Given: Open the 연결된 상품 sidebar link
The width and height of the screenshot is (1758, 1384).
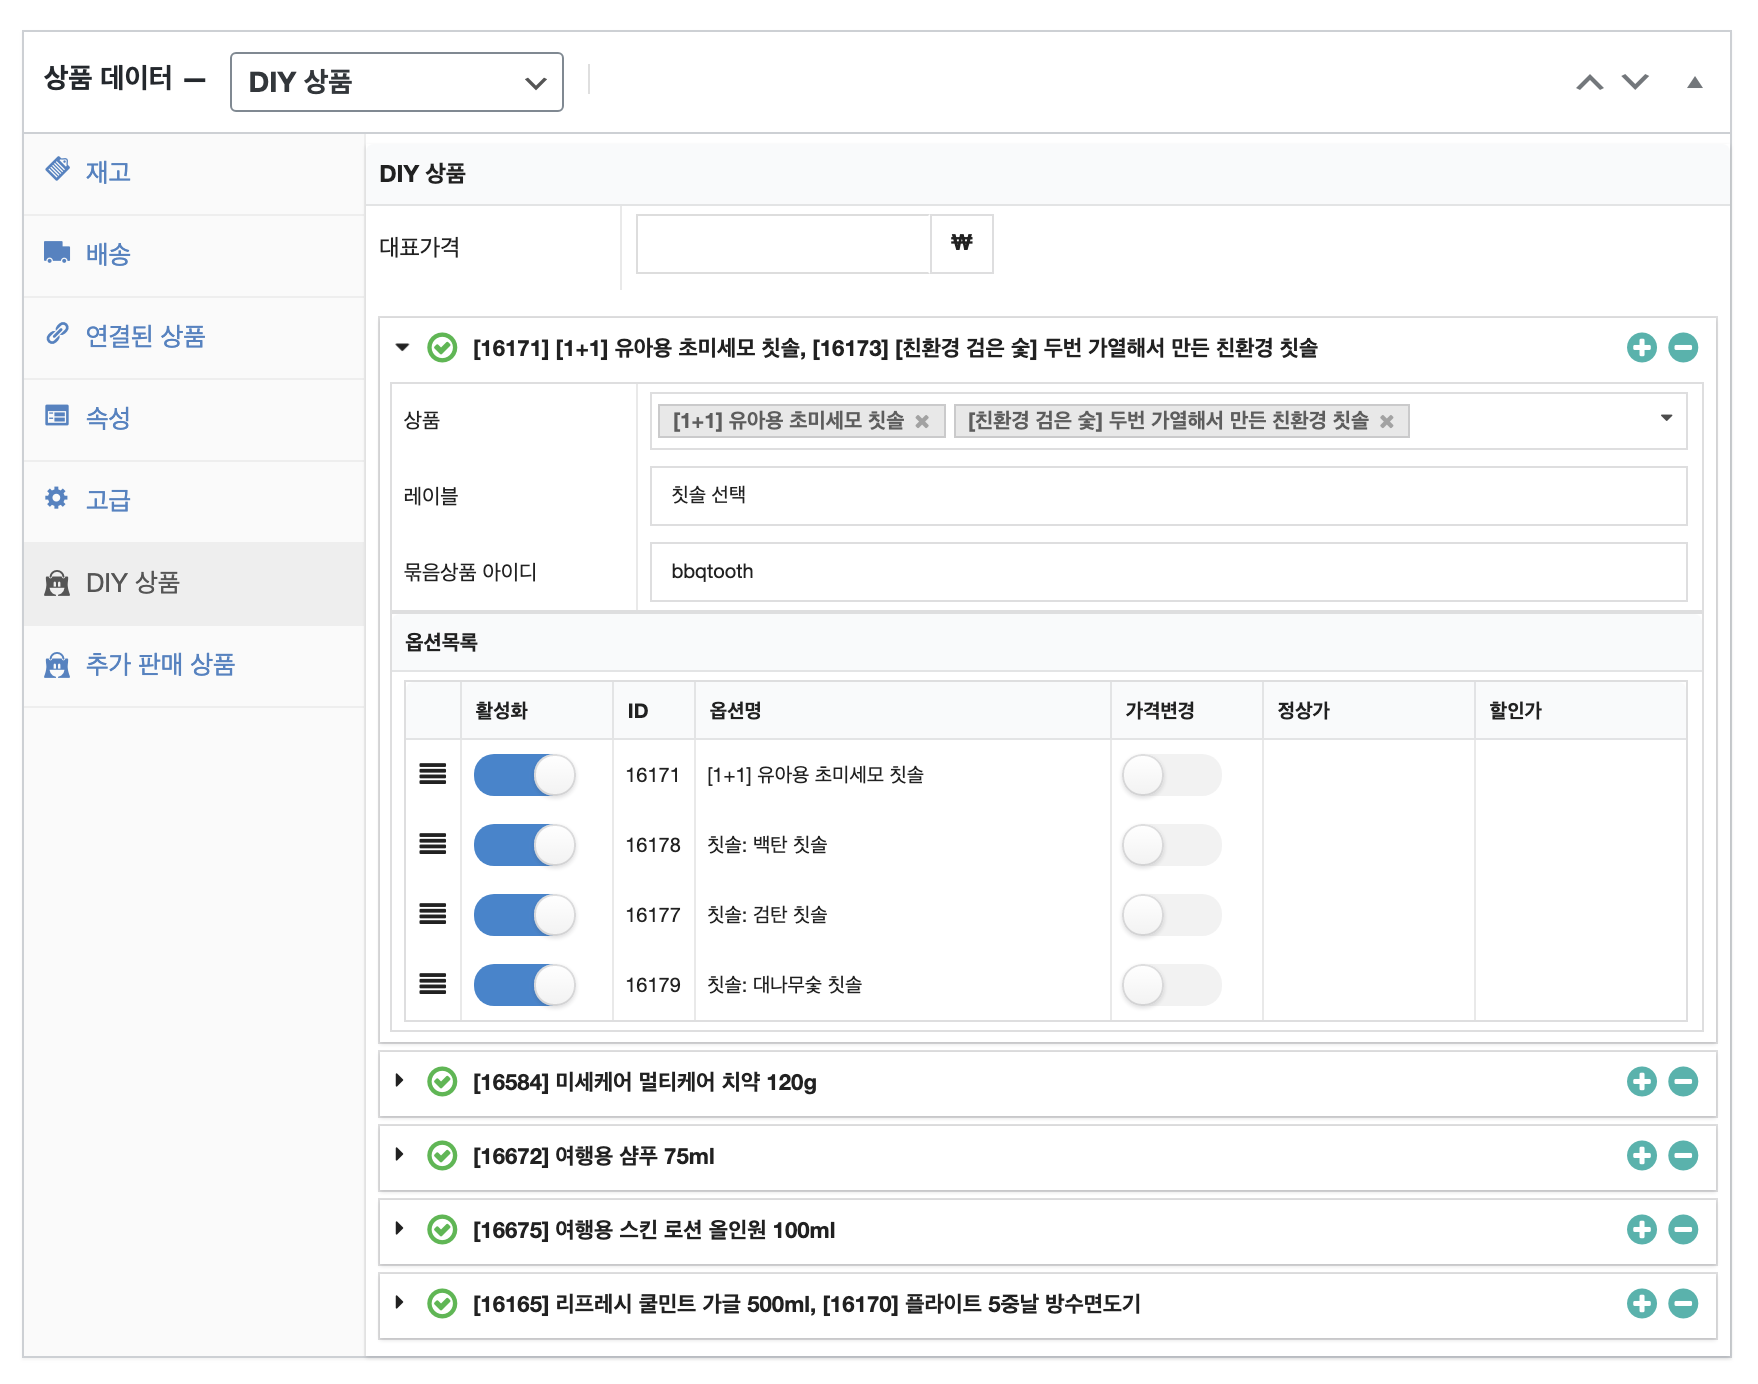Looking at the screenshot, I should tap(145, 336).
